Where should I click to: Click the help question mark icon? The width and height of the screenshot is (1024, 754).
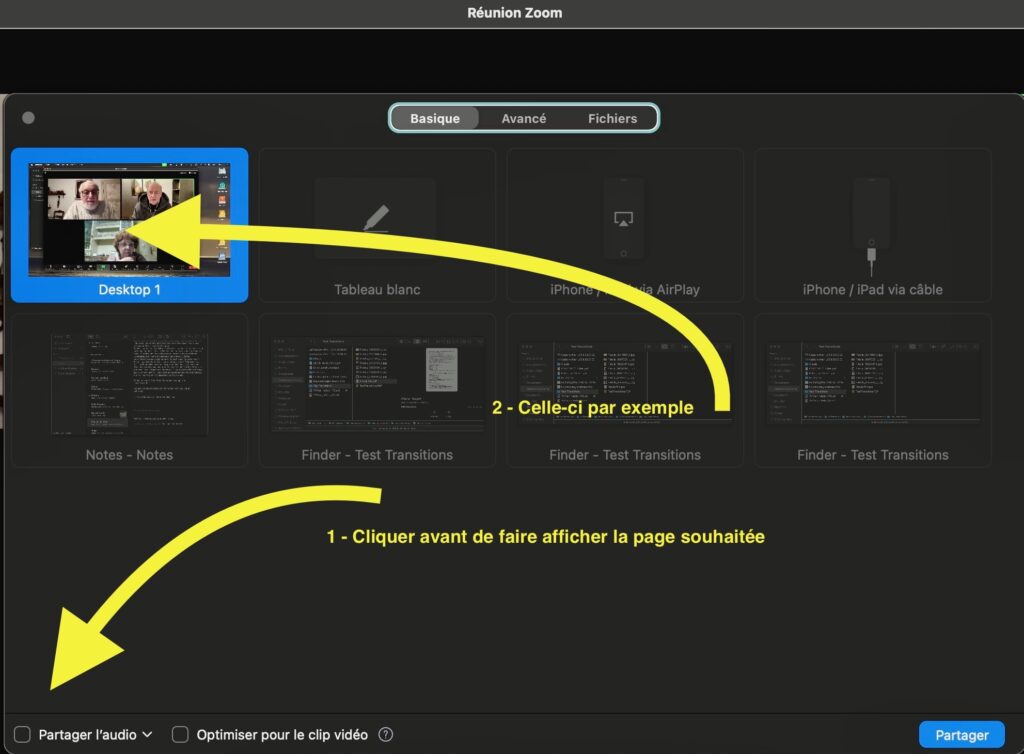point(386,735)
